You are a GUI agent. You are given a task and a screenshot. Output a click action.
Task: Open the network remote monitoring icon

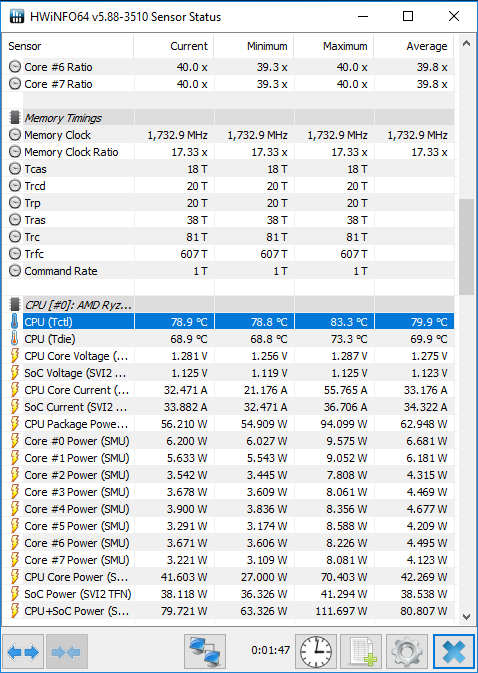[x=205, y=652]
